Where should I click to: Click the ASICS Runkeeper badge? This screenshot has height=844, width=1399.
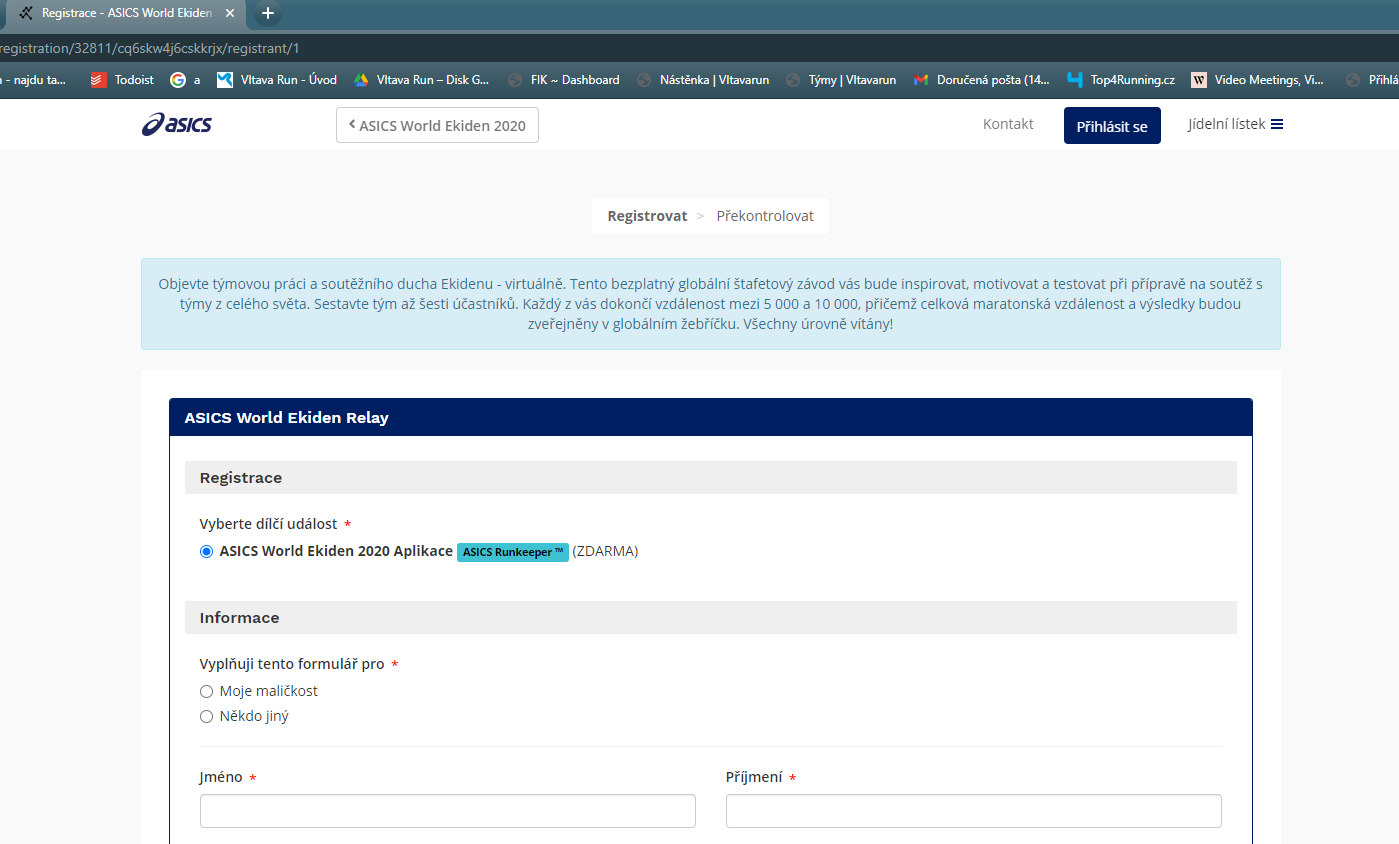pyautogui.click(x=513, y=552)
